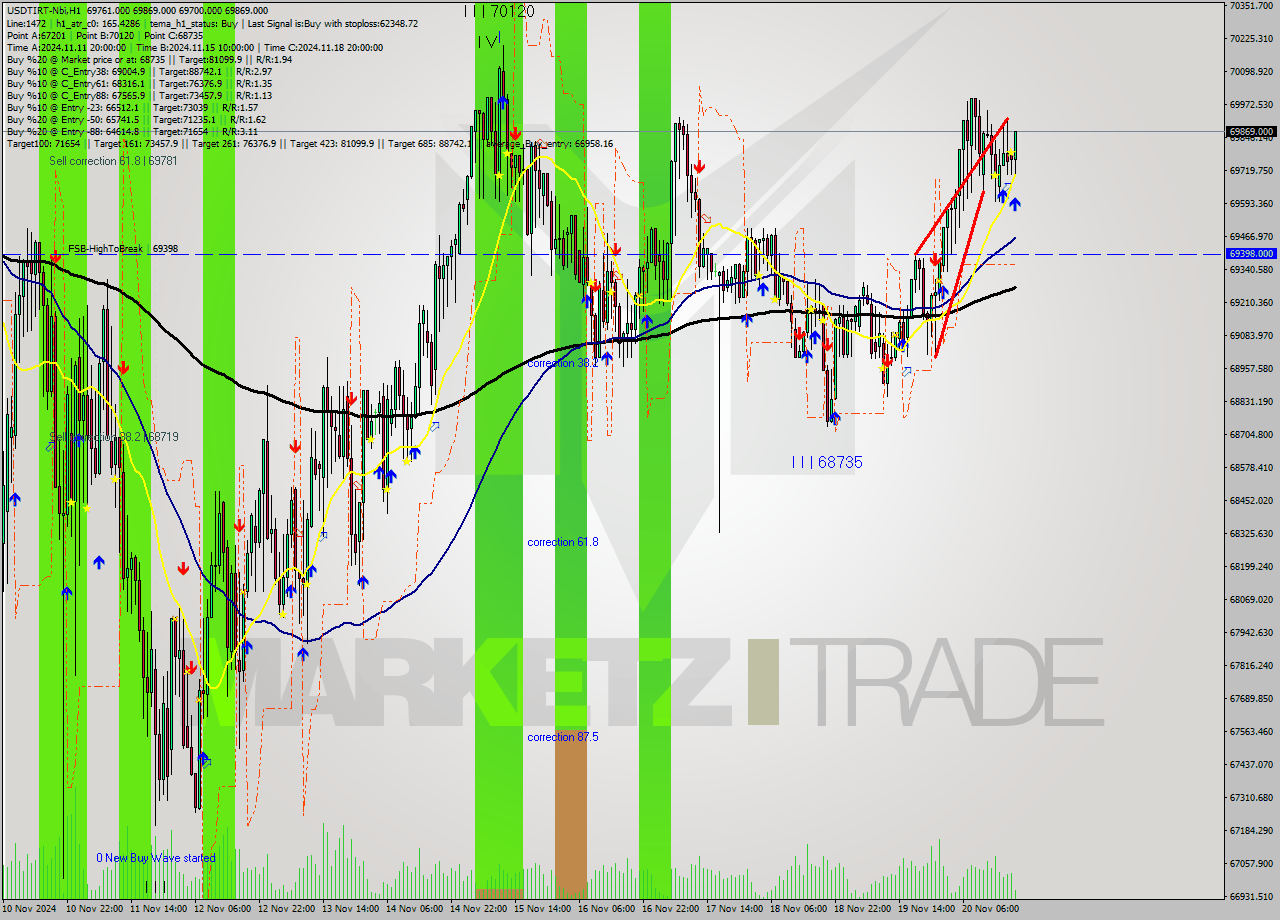
Task: Click the 69719.750 price axis label
Action: (1251, 170)
